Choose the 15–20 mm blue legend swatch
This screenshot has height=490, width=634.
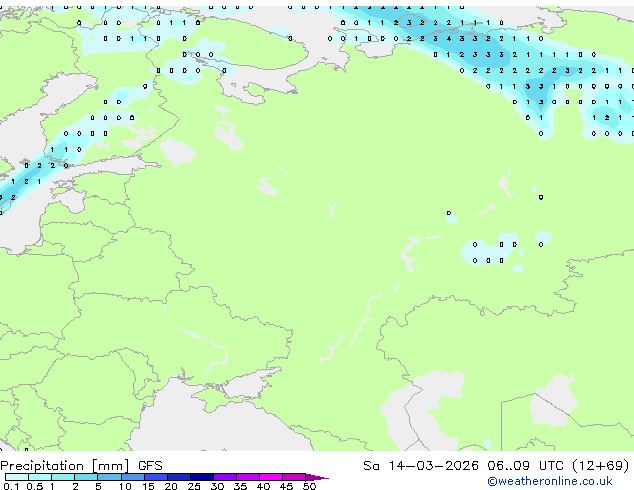tap(155, 477)
